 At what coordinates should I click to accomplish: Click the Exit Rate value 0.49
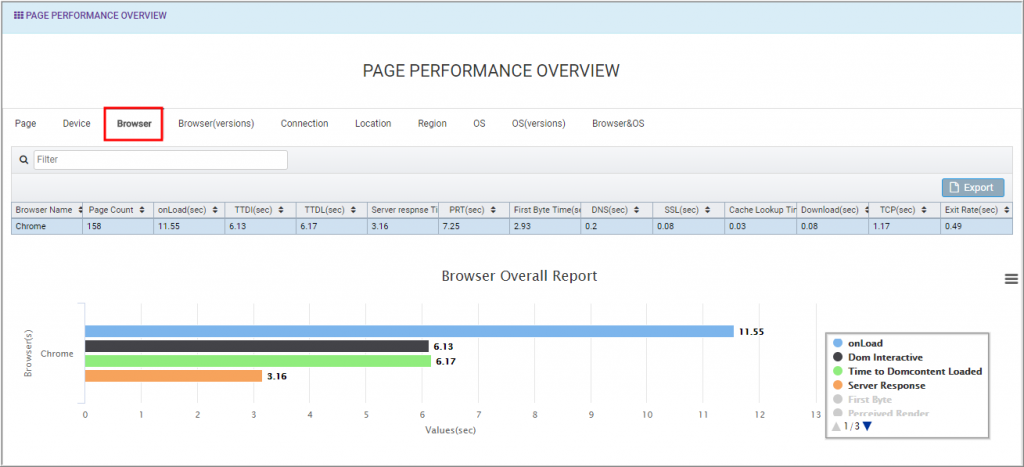point(976,227)
